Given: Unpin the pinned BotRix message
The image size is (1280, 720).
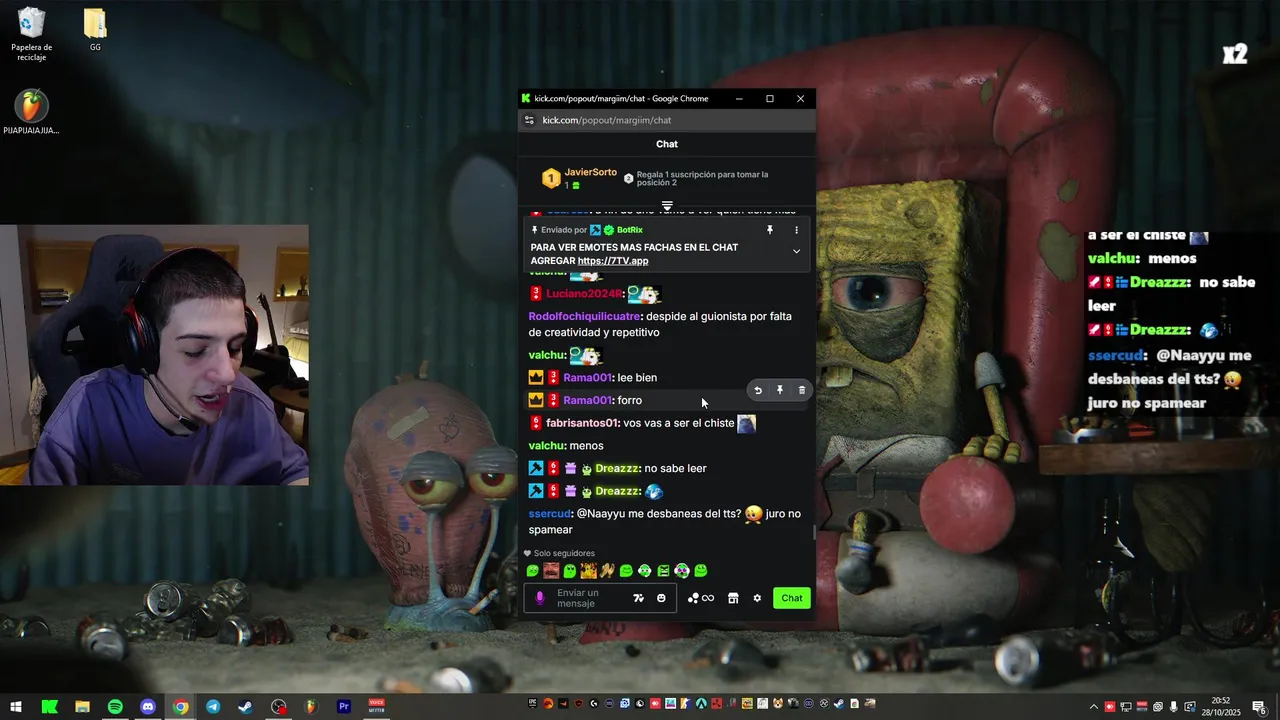Looking at the screenshot, I should tap(769, 230).
